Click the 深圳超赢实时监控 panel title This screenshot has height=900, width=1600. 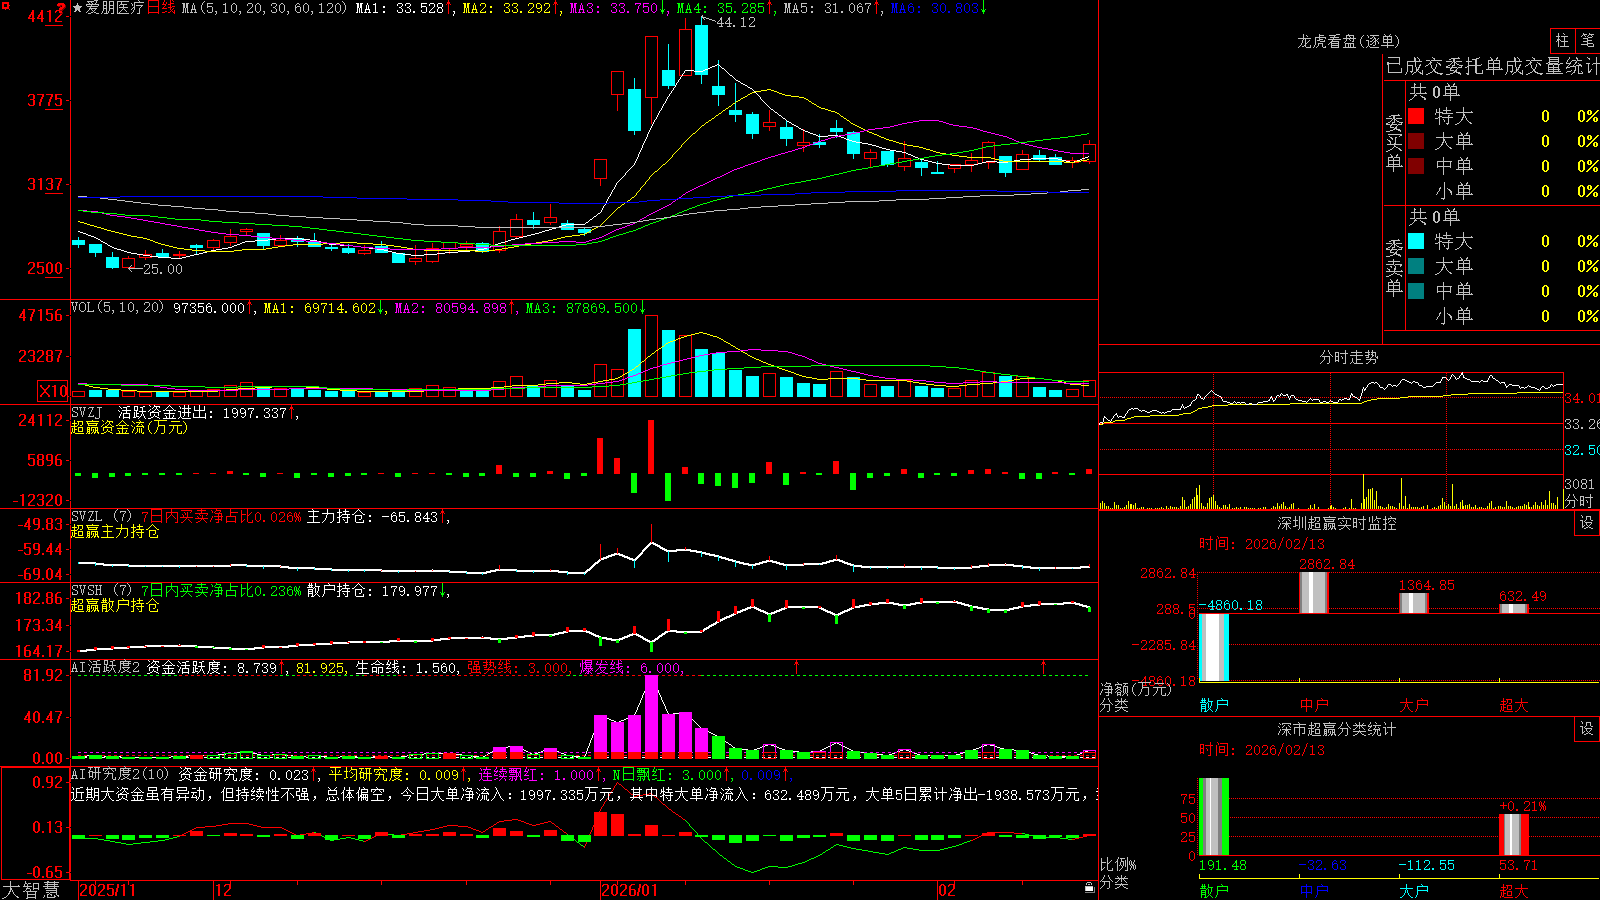1337,523
